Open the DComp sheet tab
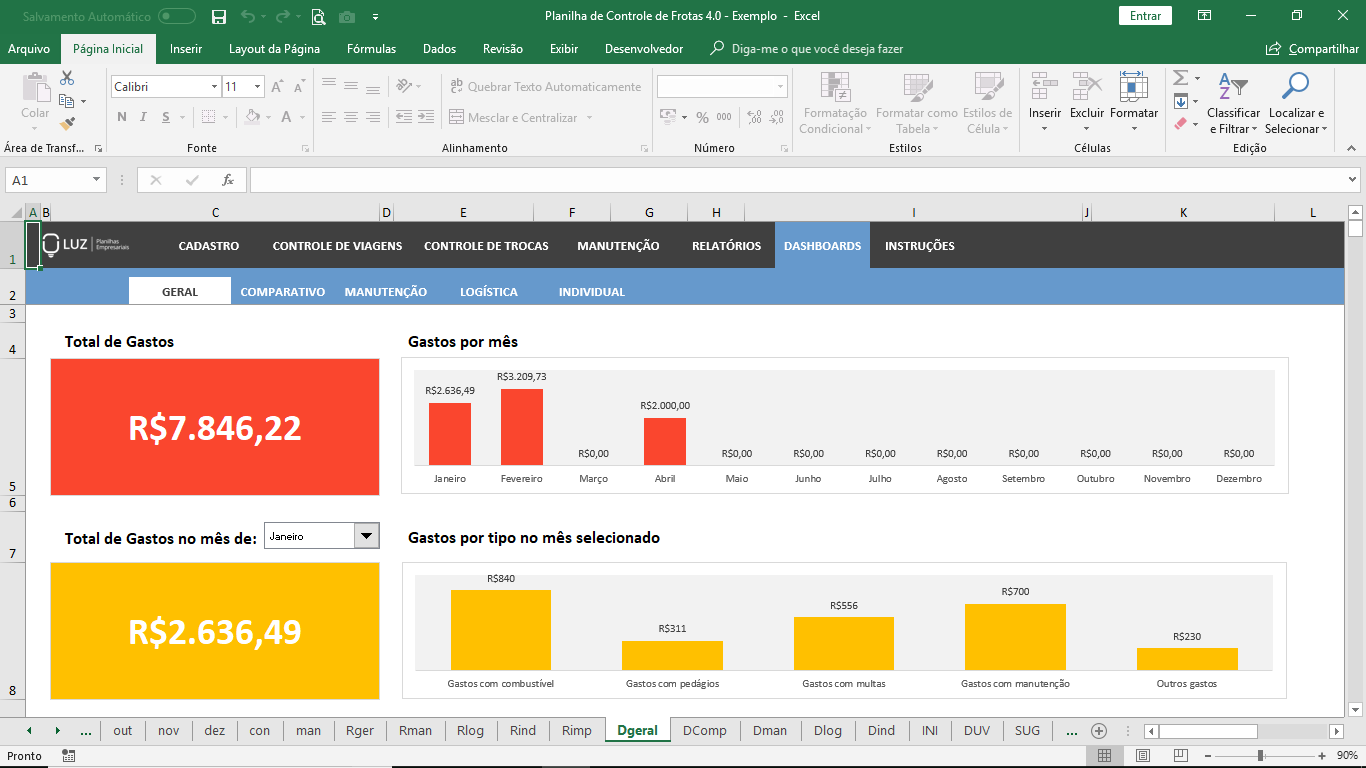This screenshot has height=768, width=1366. 705,731
